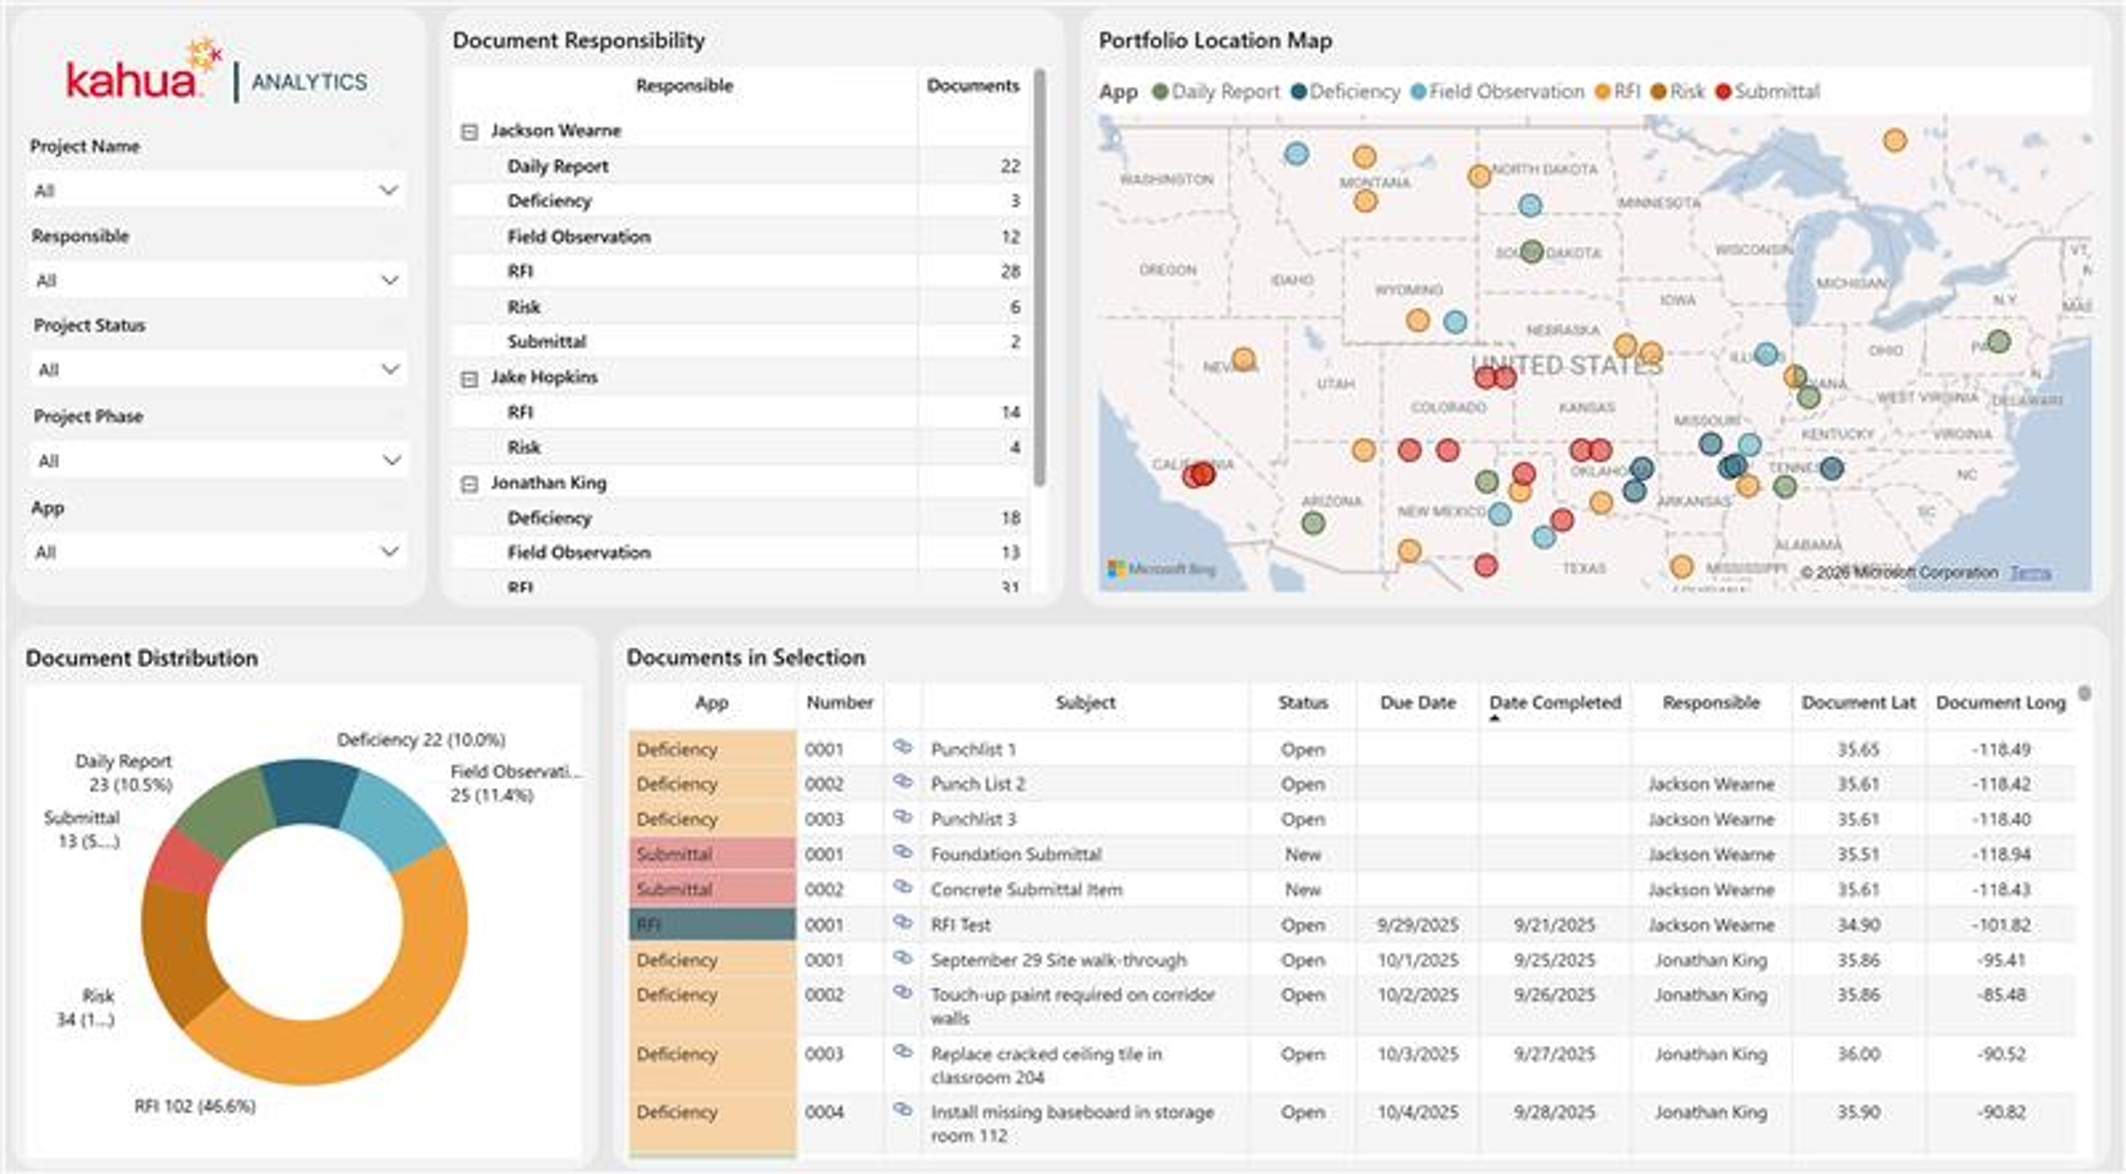Open the map Terms link

click(2030, 572)
